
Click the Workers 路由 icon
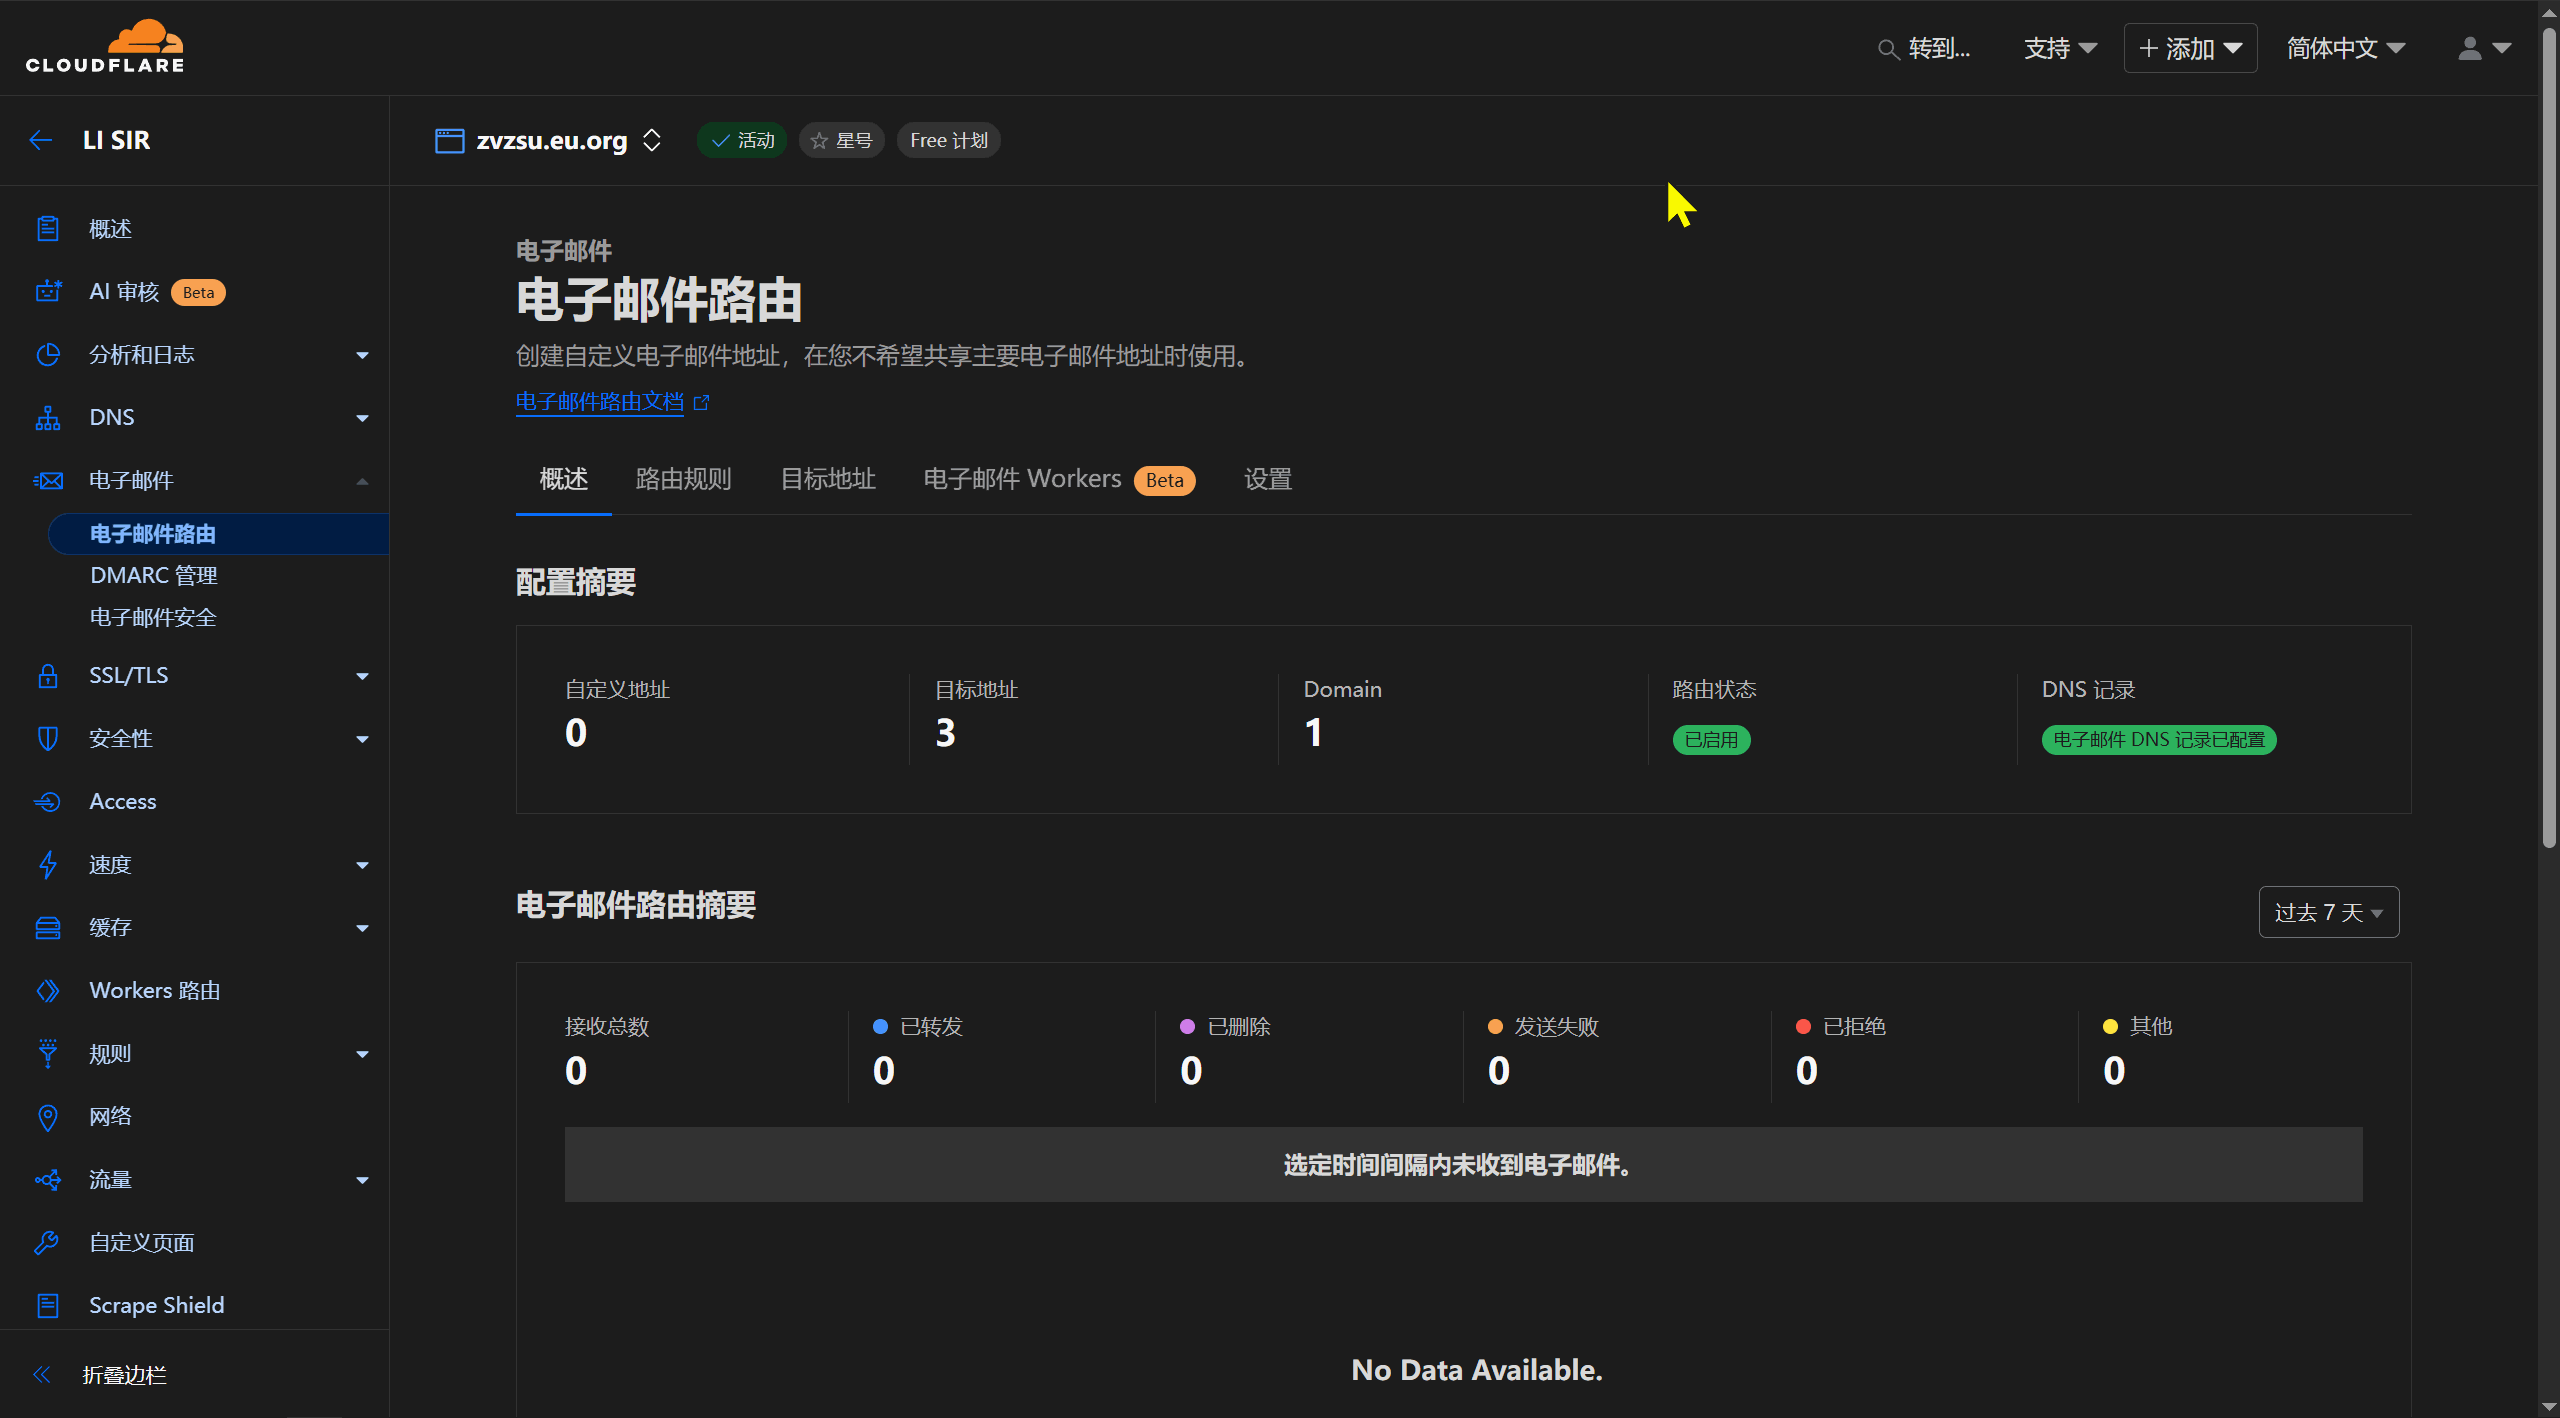[47, 991]
